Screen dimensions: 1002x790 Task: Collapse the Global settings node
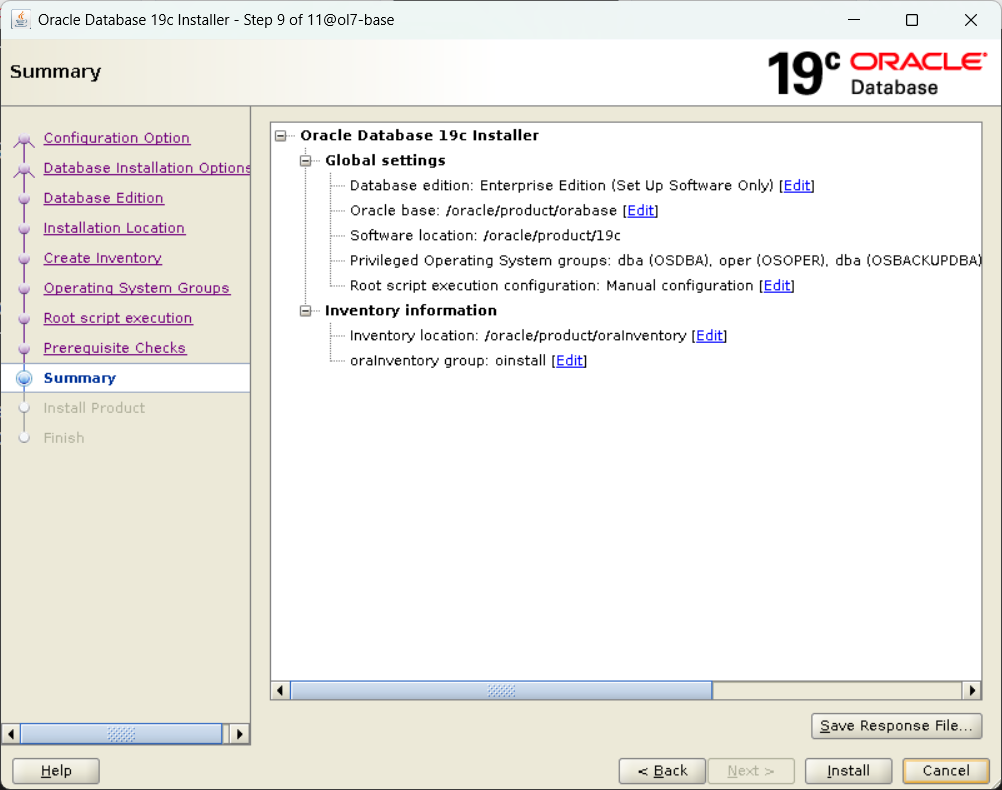305,160
